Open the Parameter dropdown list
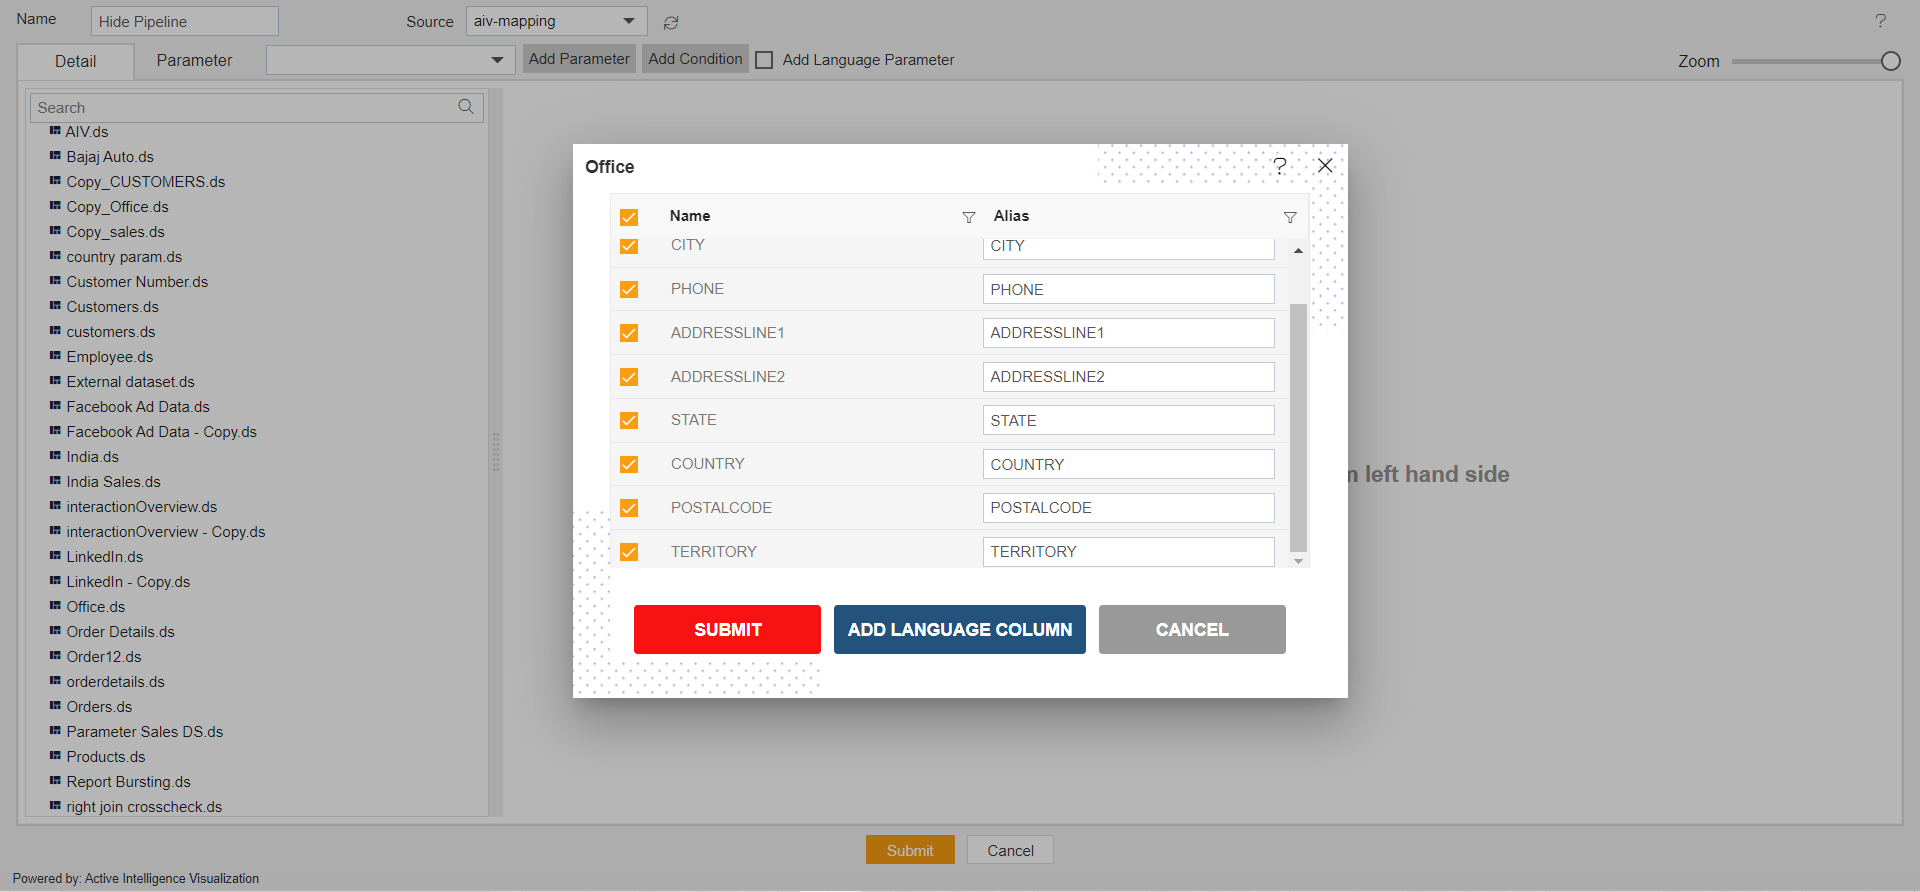Image resolution: width=1920 pixels, height=892 pixels. click(x=391, y=60)
